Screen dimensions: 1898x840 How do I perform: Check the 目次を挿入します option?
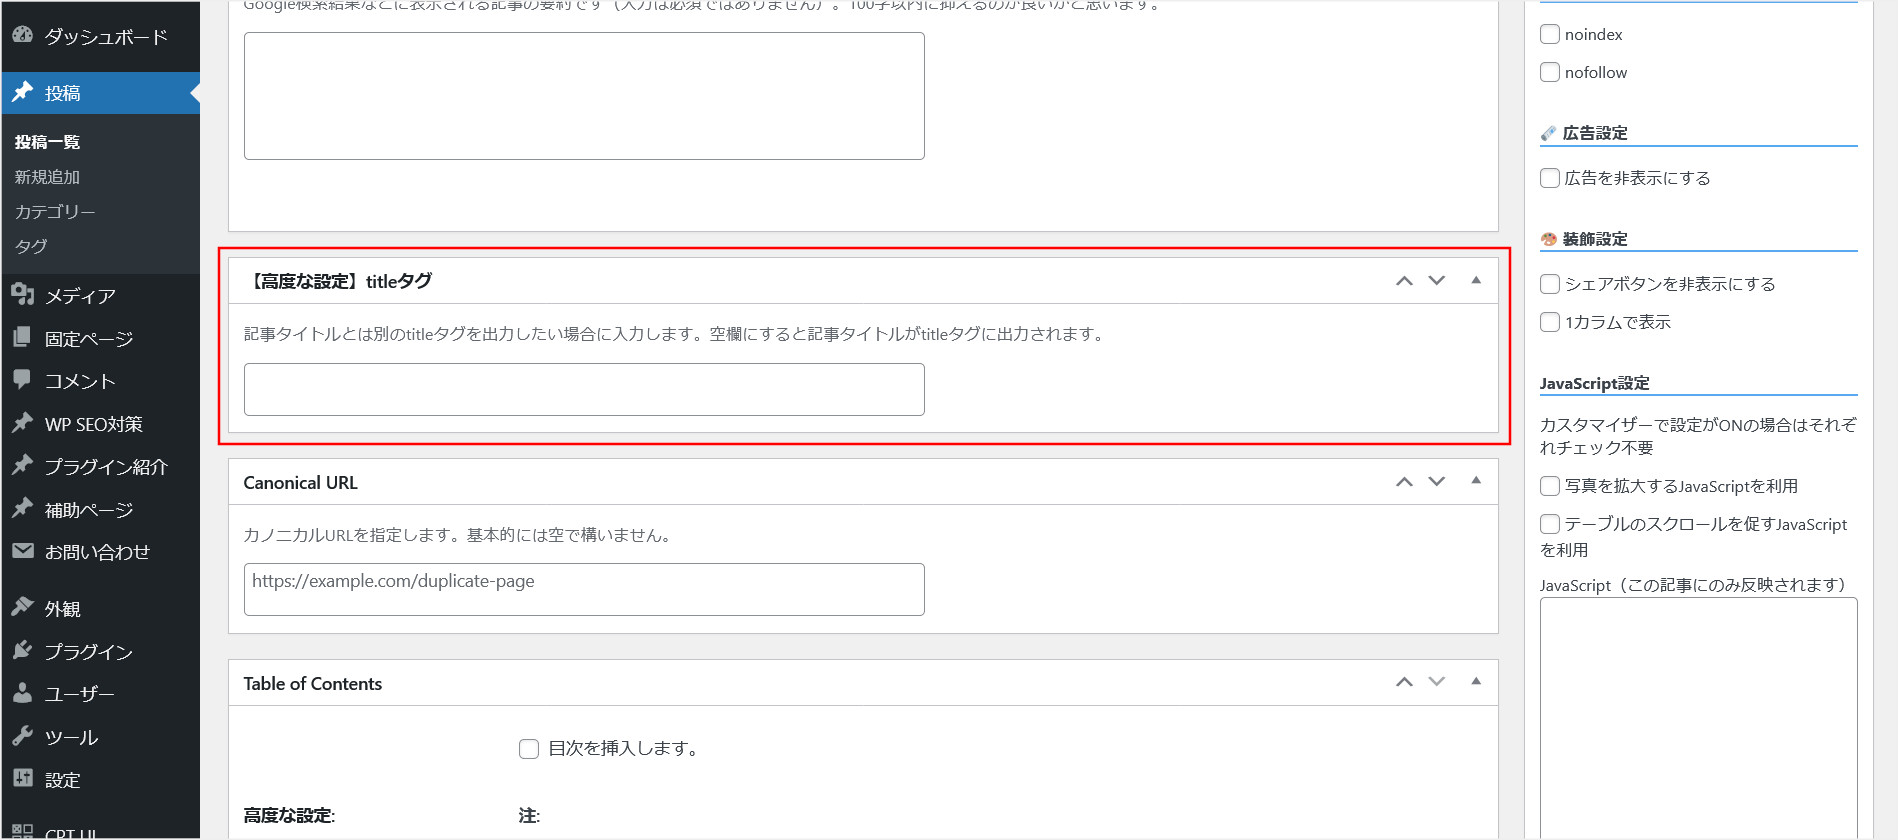(529, 748)
